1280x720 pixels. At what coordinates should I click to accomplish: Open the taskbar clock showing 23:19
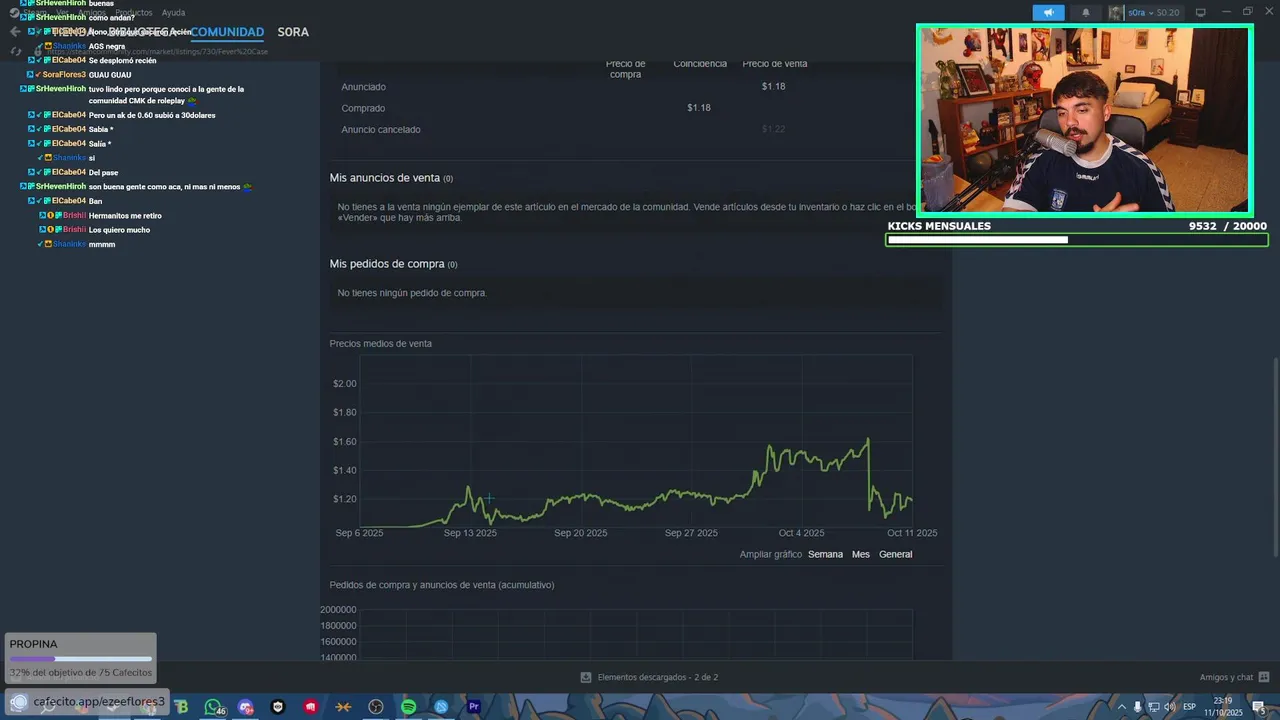(1222, 706)
